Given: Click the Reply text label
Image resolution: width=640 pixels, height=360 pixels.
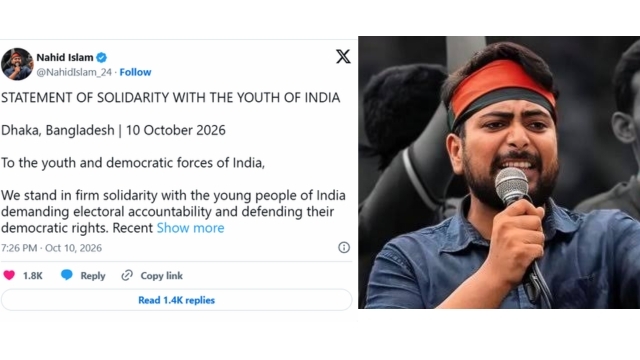Looking at the screenshot, I should click(93, 276).
